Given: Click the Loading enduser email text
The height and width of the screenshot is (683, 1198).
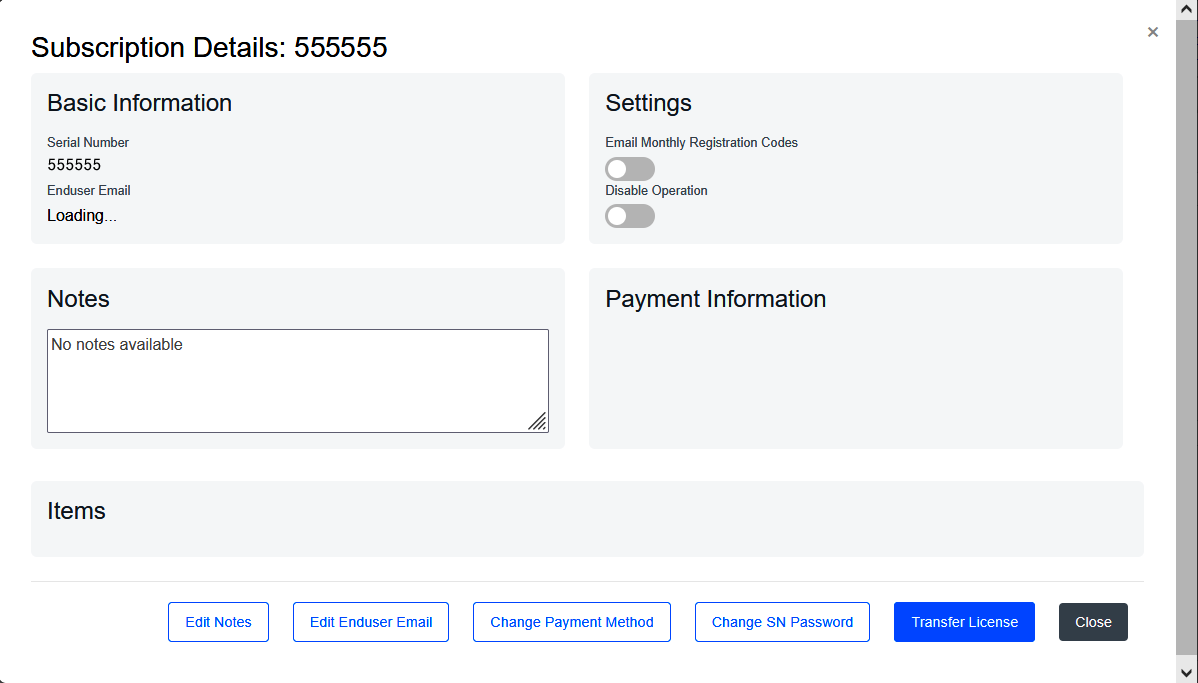Looking at the screenshot, I should click(x=81, y=215).
